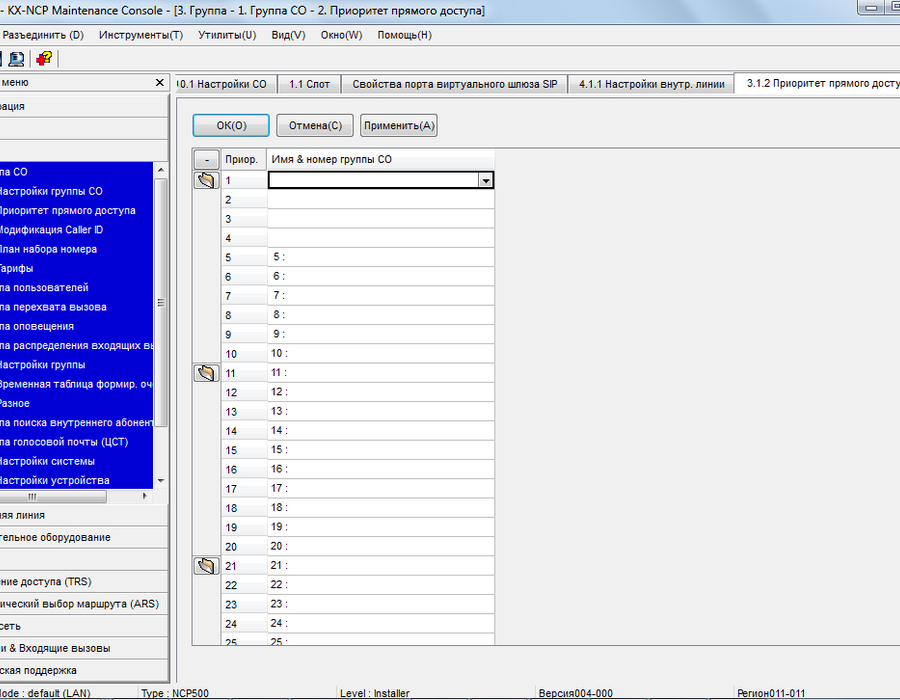The width and height of the screenshot is (900, 700).
Task: Switch to the Настройки CO tab
Action: pyautogui.click(x=226, y=84)
